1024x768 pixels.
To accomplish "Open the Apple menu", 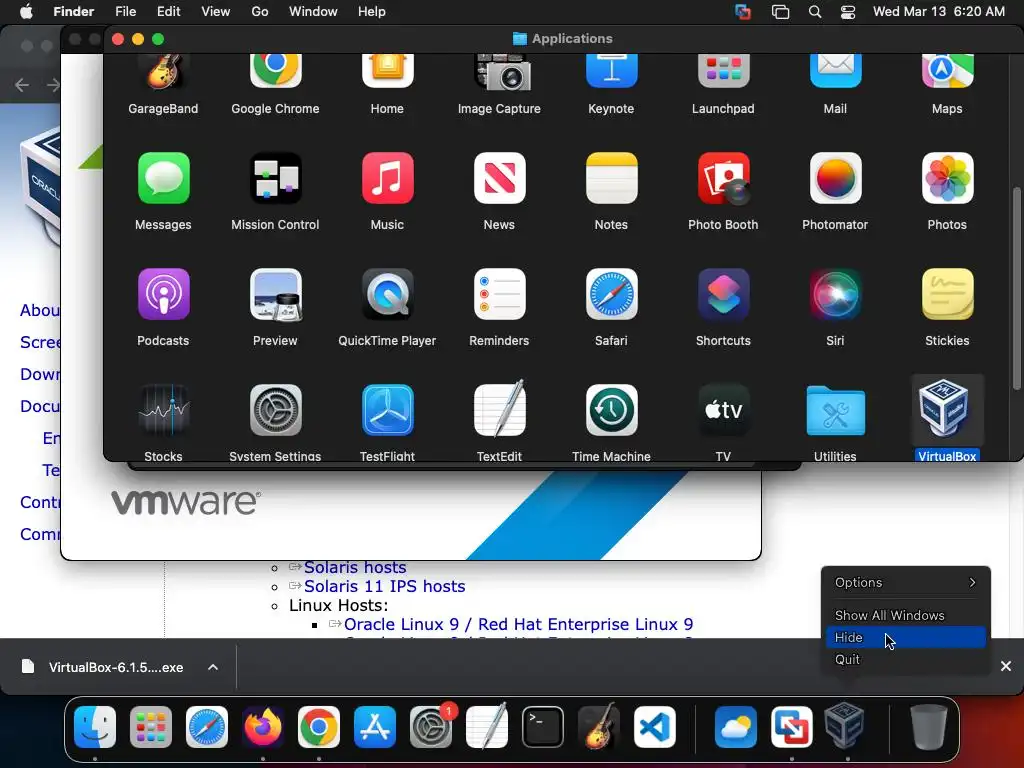I will pyautogui.click(x=26, y=12).
